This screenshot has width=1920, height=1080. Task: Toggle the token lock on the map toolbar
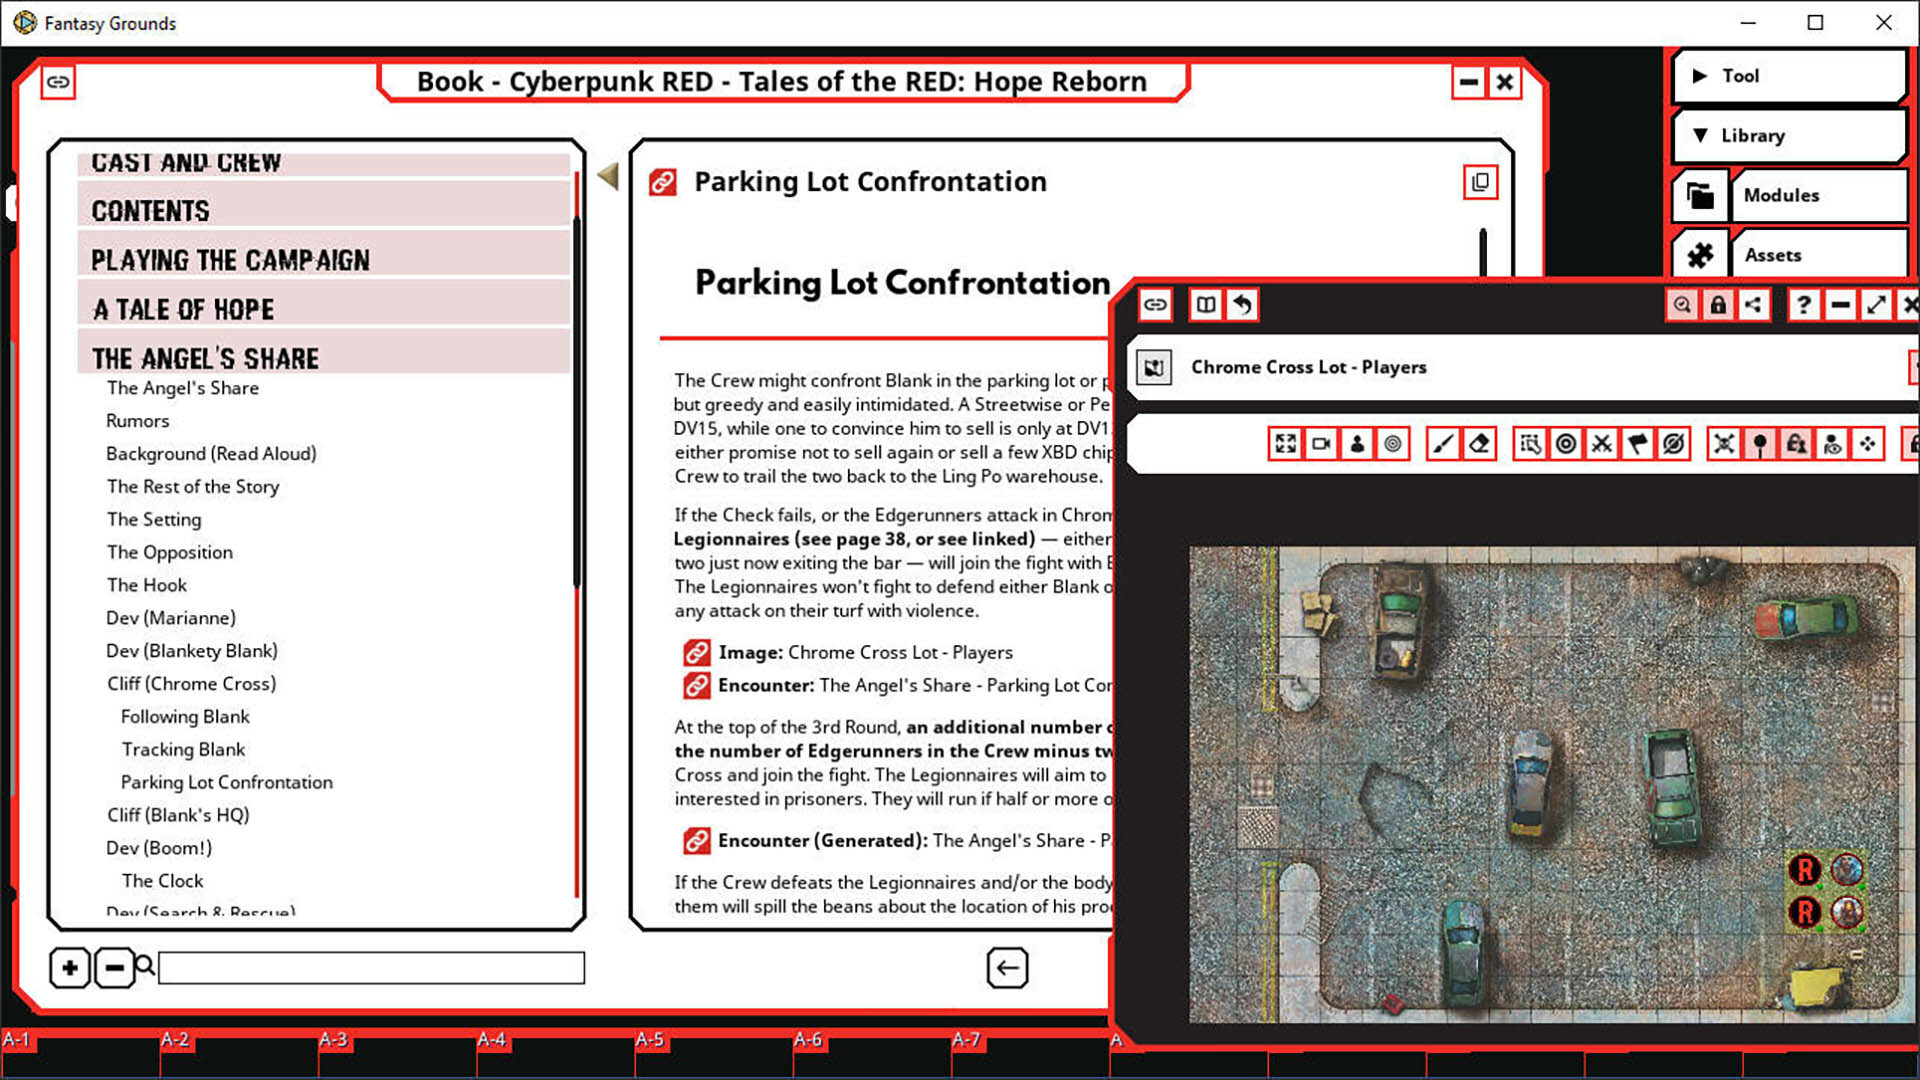coord(1797,443)
